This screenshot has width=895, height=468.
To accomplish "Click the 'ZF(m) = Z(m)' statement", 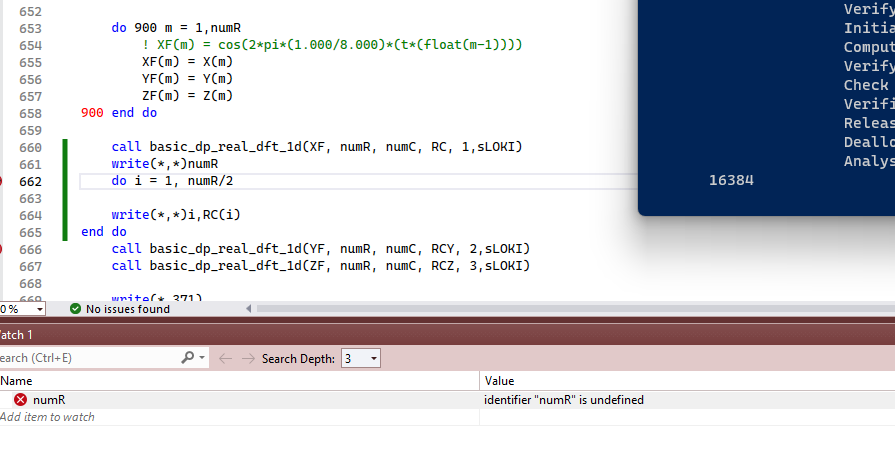I will [x=187, y=96].
